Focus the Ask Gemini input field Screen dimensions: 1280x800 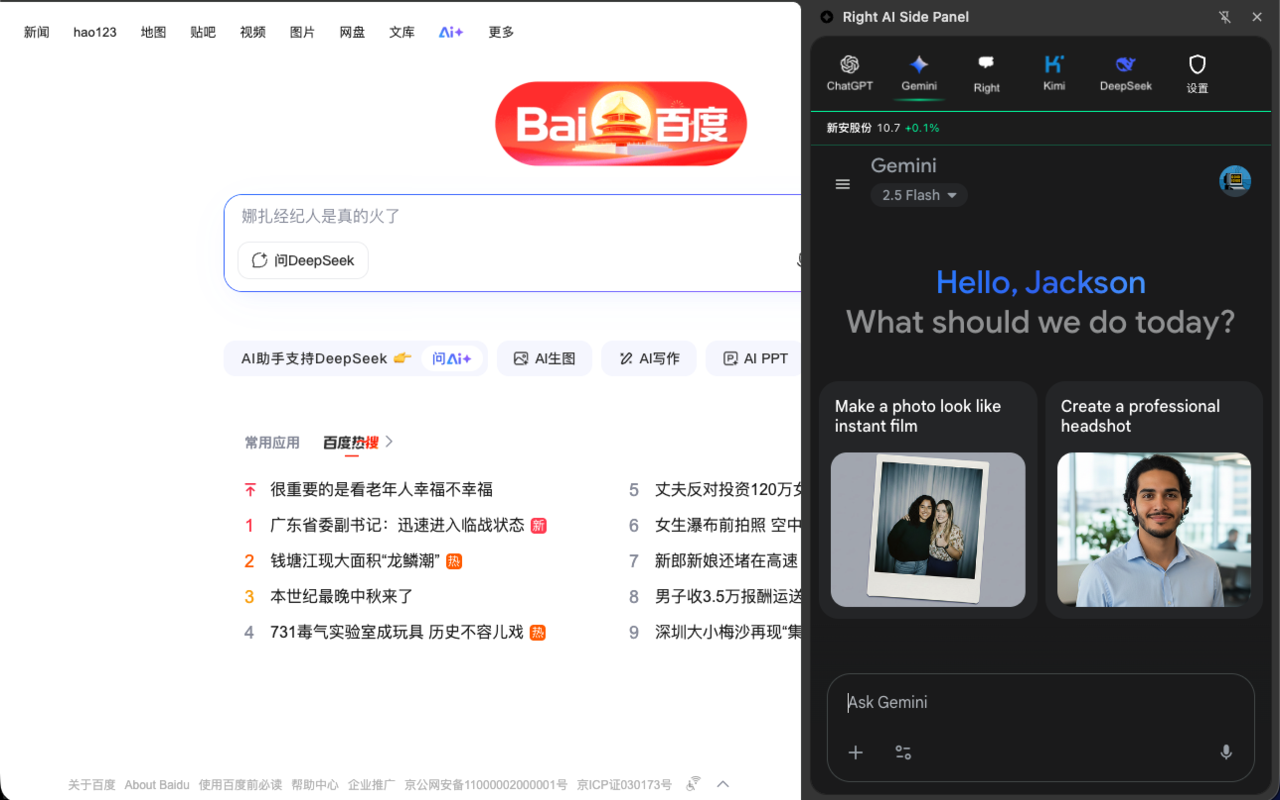[1040, 703]
